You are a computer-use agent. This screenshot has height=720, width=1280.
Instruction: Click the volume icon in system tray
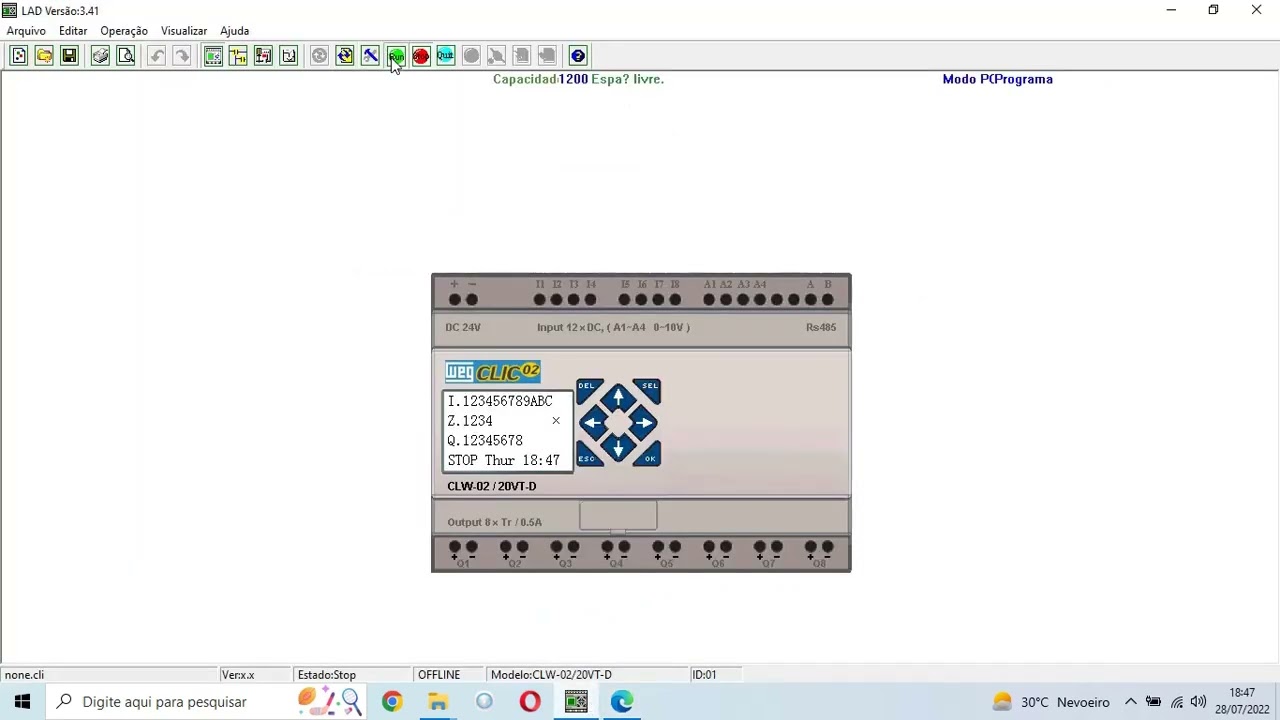point(1198,702)
